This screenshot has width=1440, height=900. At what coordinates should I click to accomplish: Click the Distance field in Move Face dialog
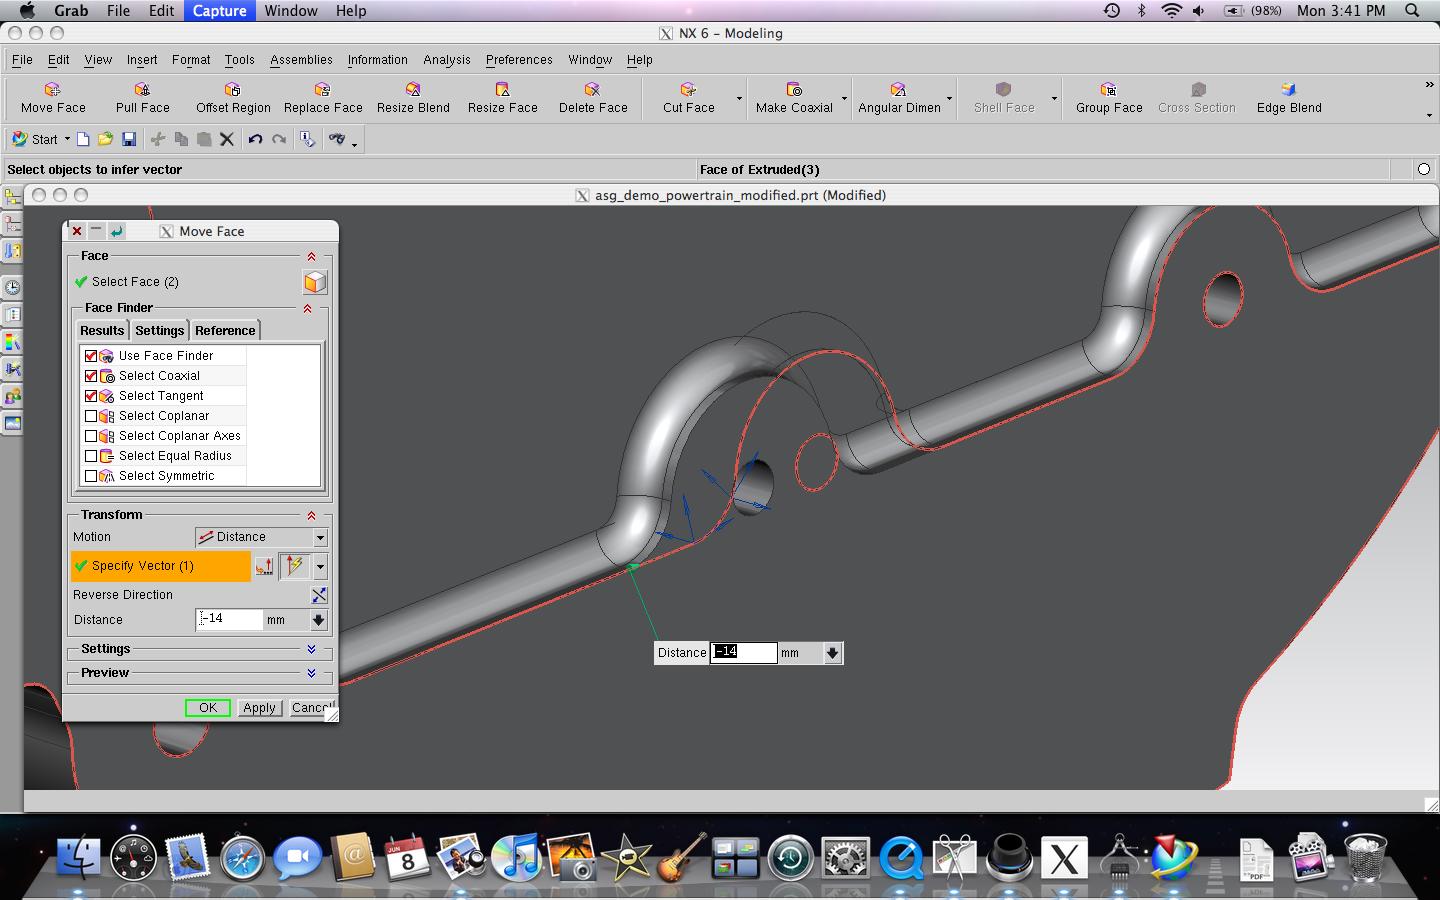[229, 620]
